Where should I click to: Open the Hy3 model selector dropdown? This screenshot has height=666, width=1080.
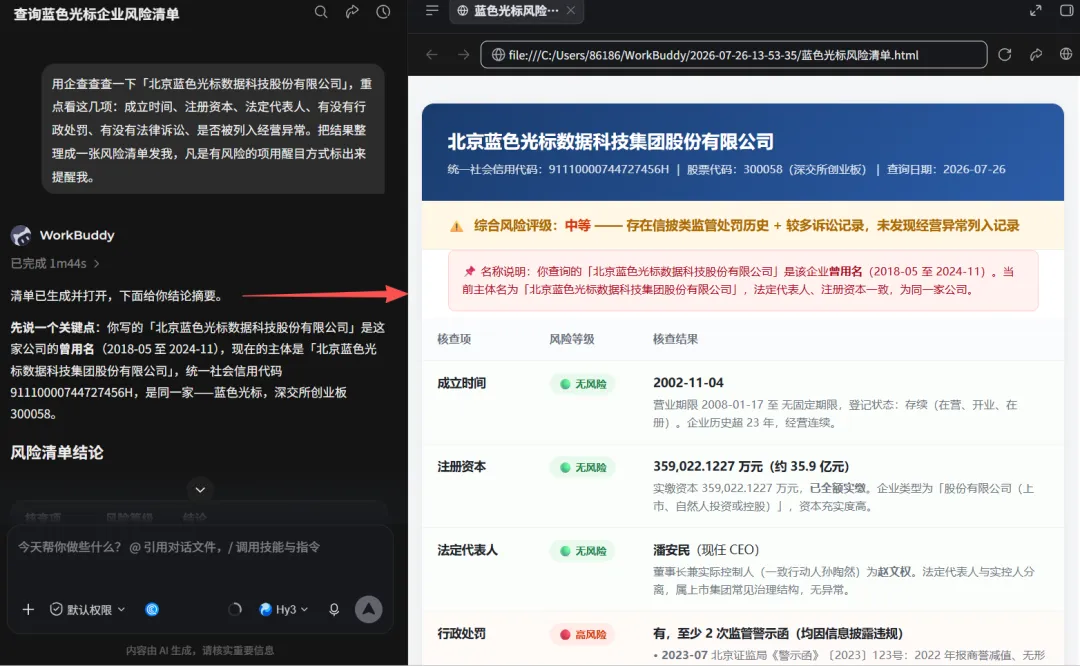(x=284, y=610)
